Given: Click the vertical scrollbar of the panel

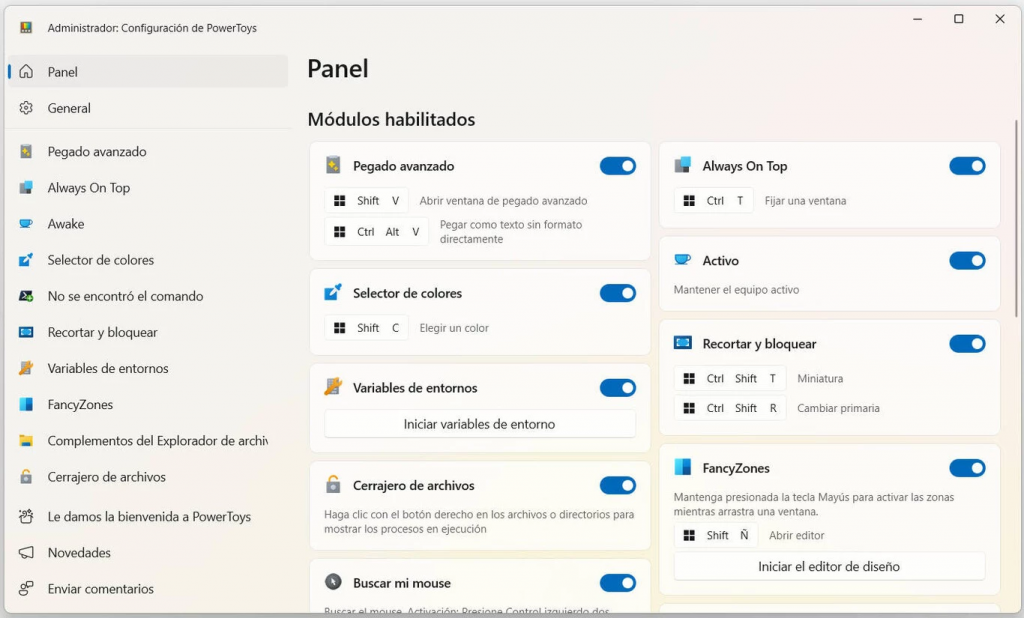Looking at the screenshot, I should click(1017, 220).
